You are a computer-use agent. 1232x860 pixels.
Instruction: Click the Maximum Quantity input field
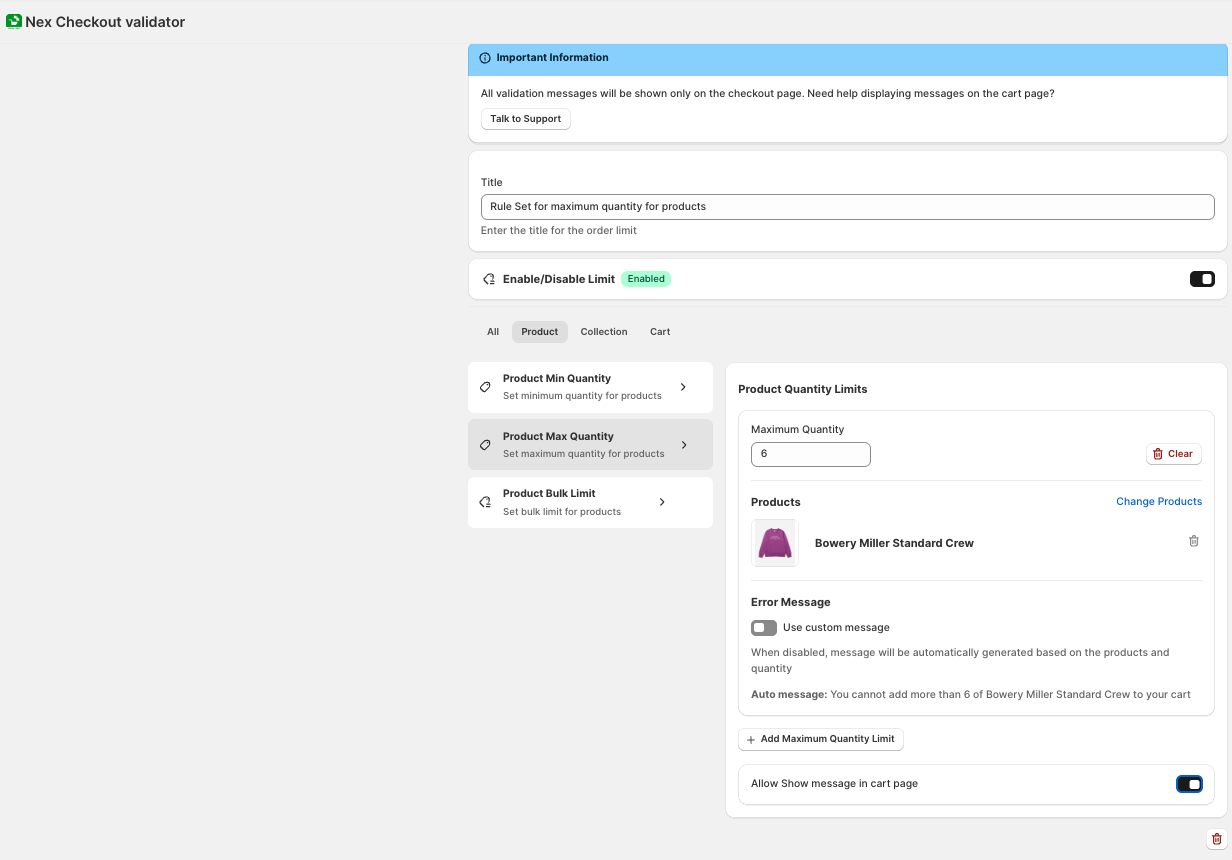(810, 454)
